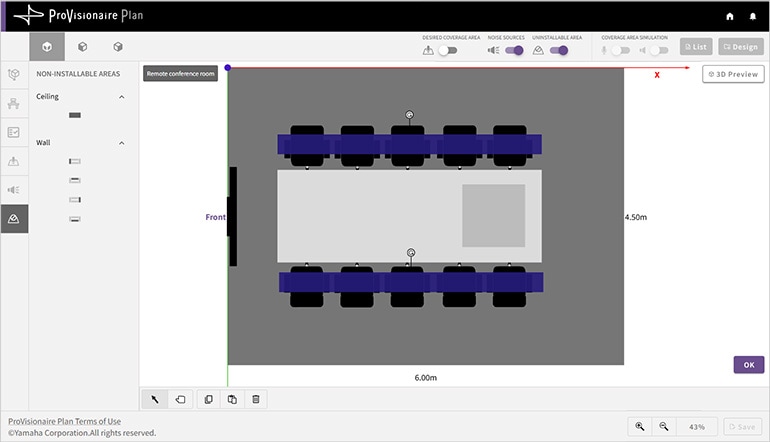Image resolution: width=770 pixels, height=442 pixels.
Task: Turn off the Noise Sources toggle
Action: click(513, 49)
